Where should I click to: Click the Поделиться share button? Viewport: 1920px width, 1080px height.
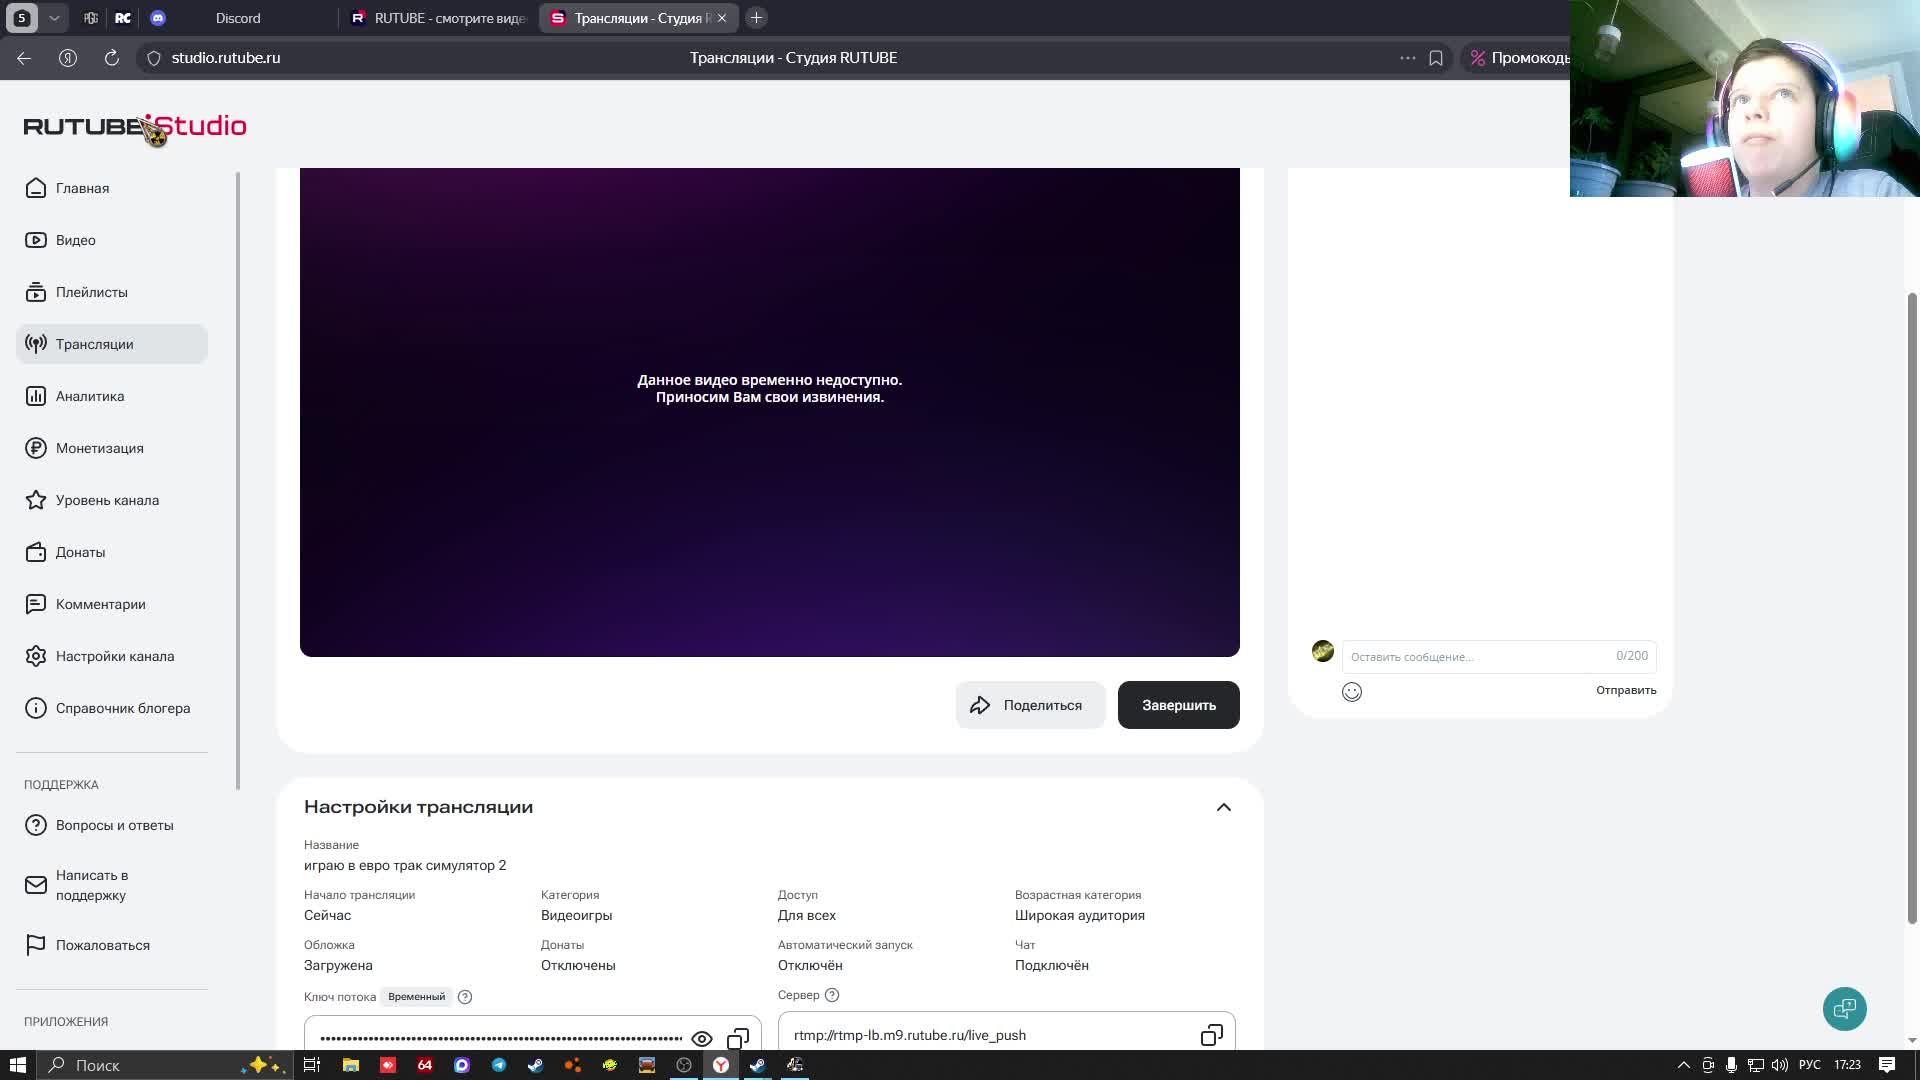(1030, 705)
